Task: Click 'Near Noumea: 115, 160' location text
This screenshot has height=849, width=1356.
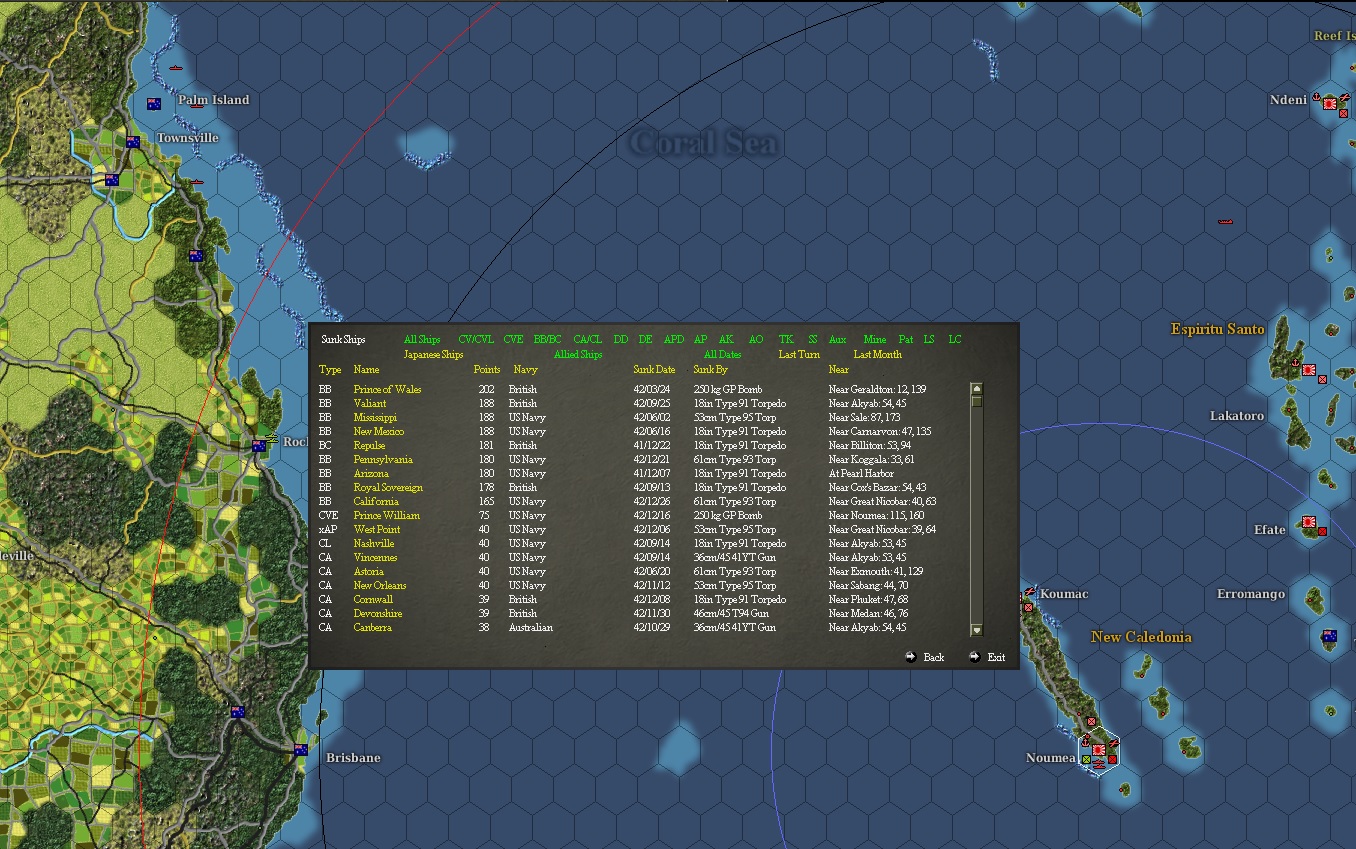Action: coord(877,515)
